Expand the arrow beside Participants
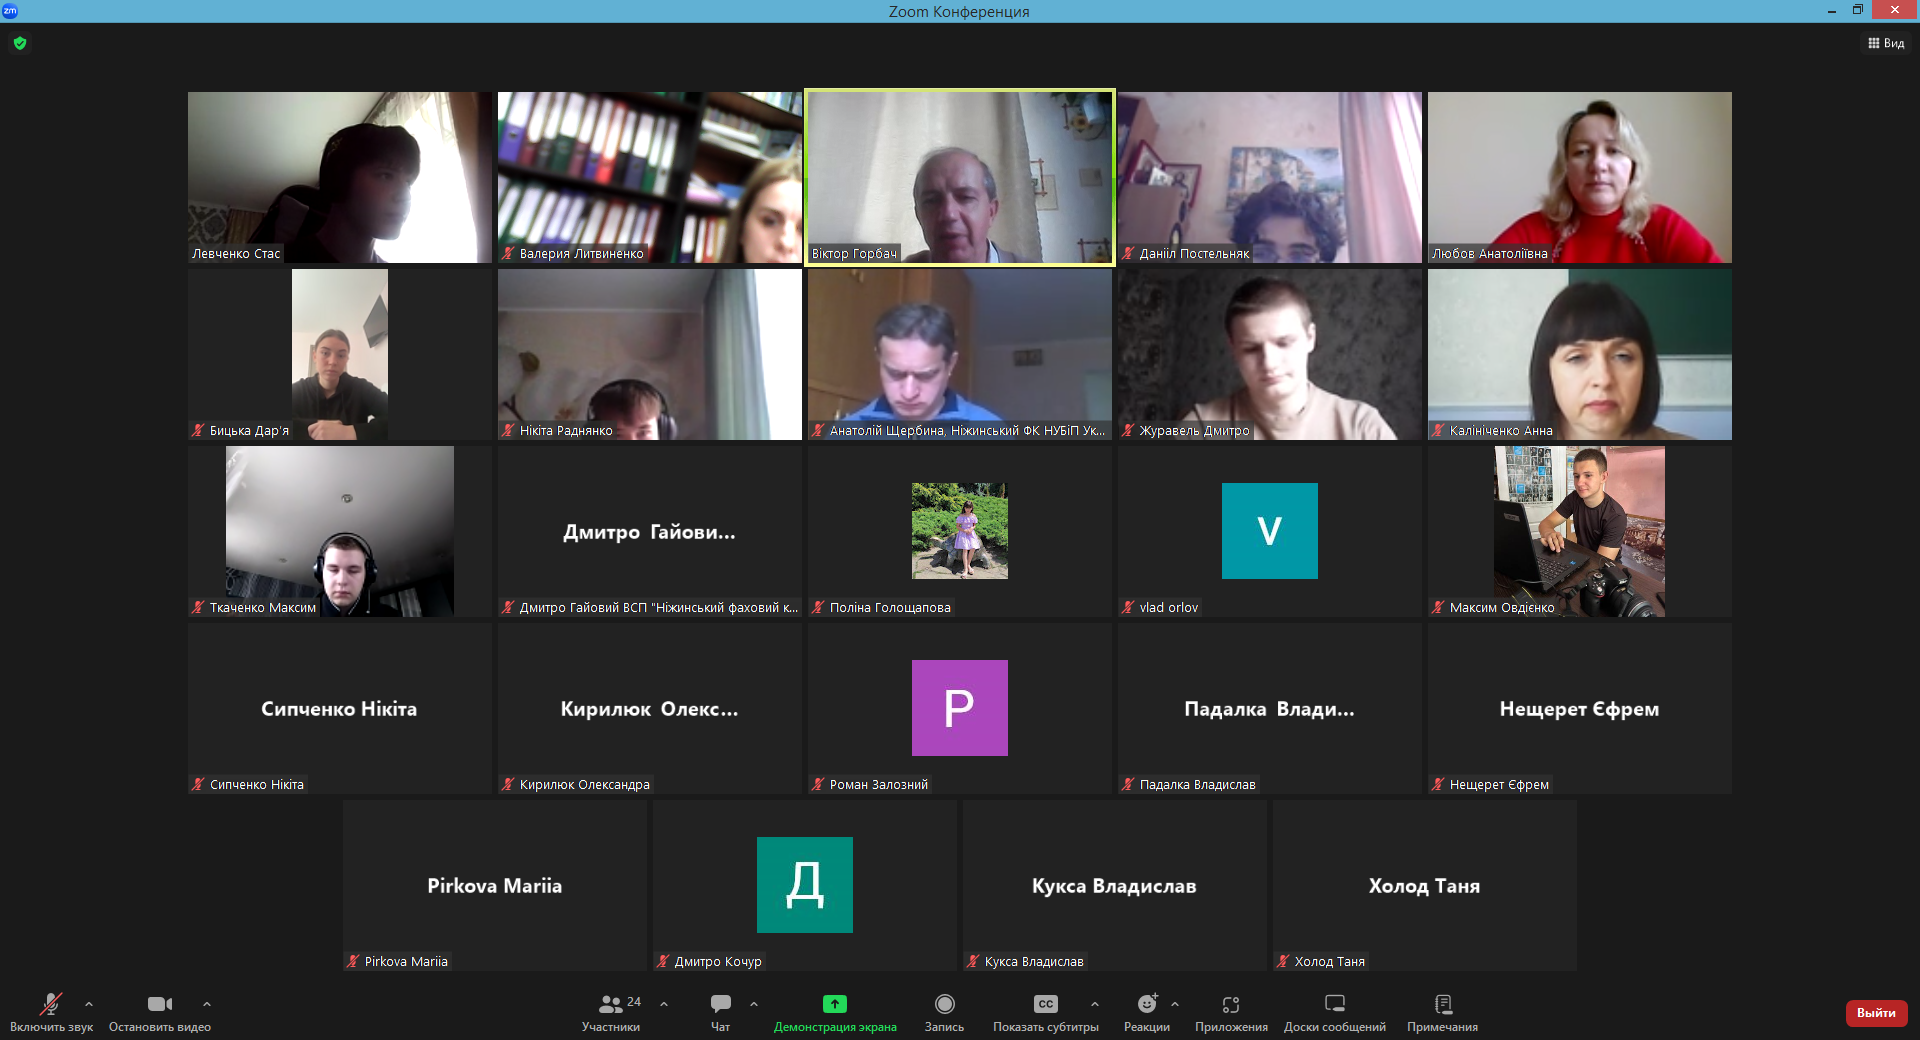This screenshot has height=1040, width=1920. coord(664,1004)
